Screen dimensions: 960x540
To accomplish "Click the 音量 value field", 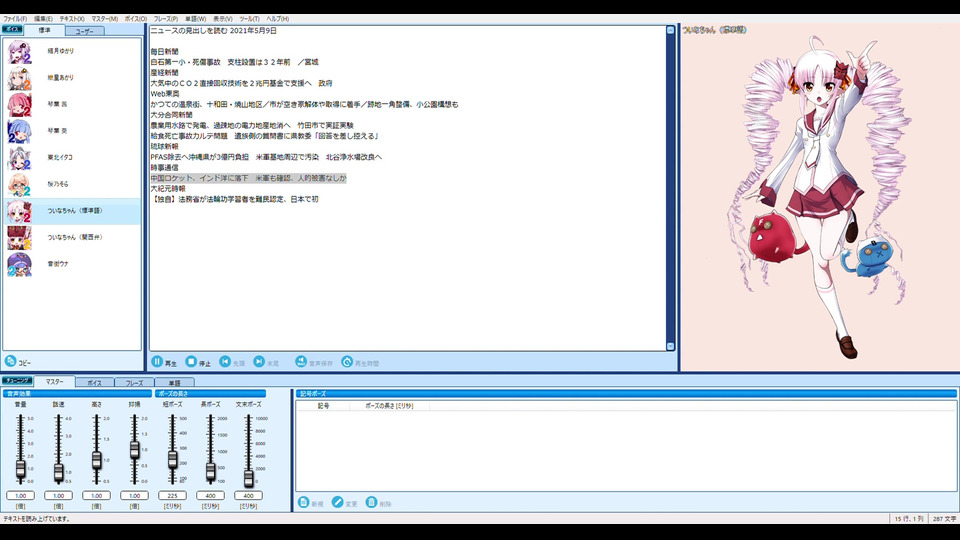I will (x=21, y=495).
